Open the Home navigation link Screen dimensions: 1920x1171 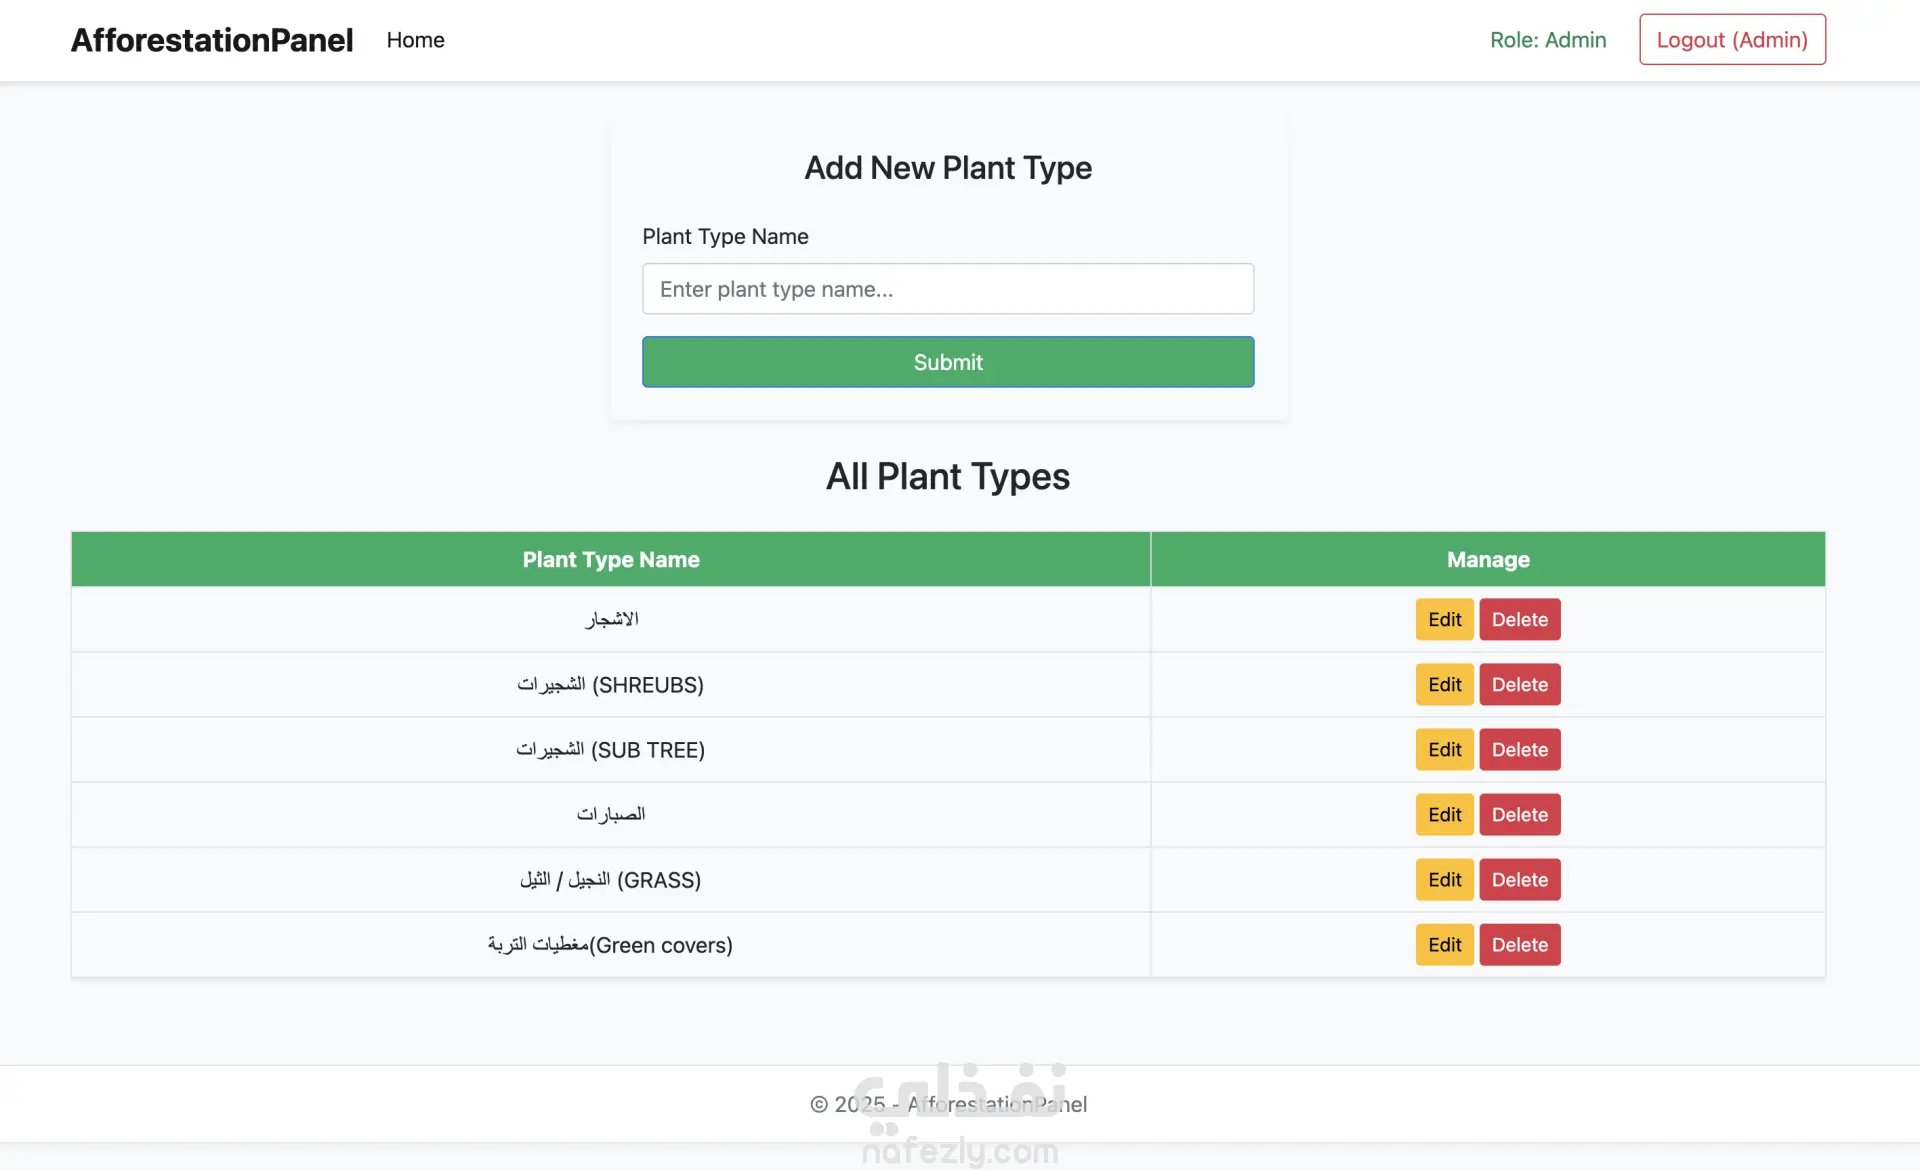click(x=415, y=40)
